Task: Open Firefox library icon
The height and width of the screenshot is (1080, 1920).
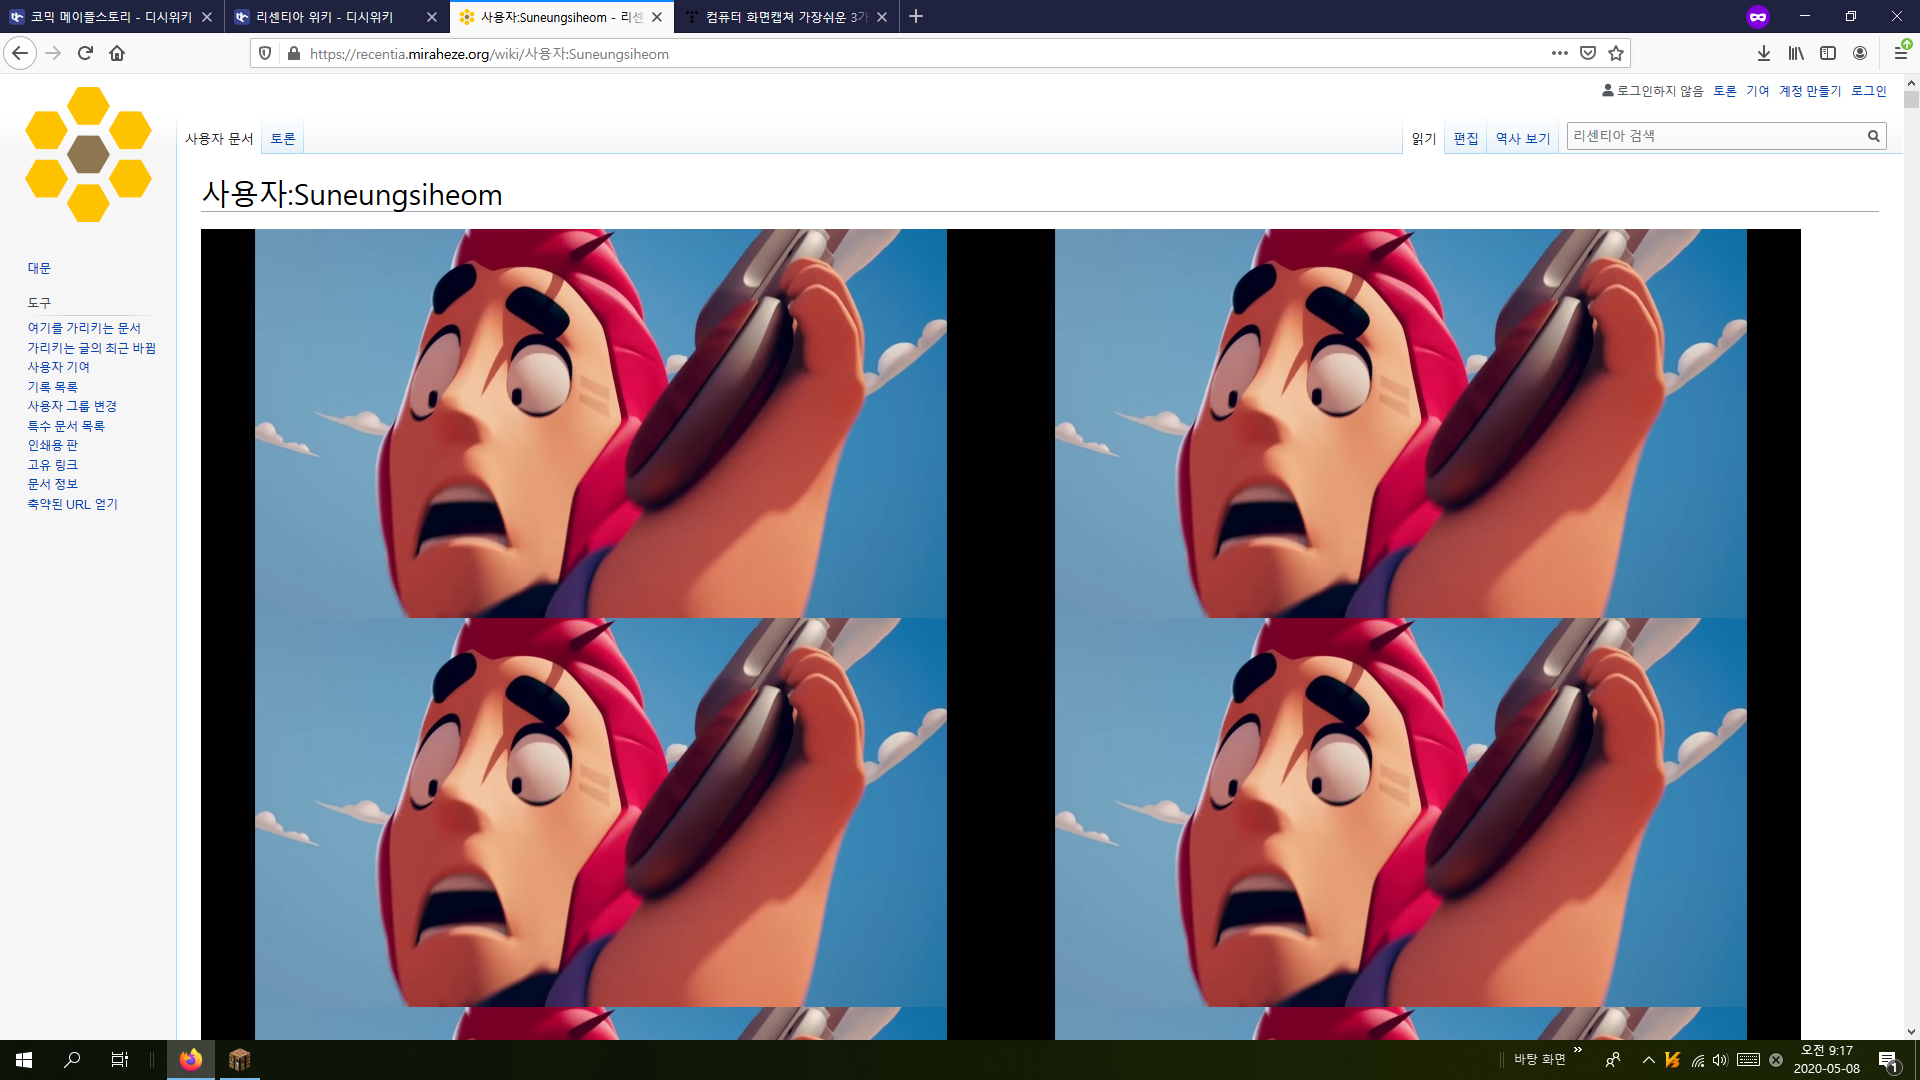Action: pos(1796,53)
